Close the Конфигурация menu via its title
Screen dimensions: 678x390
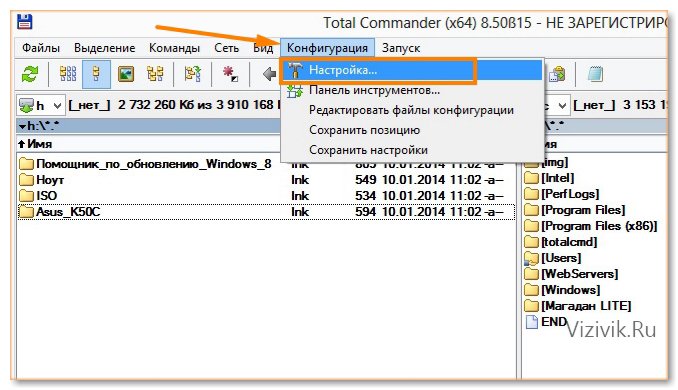point(327,48)
